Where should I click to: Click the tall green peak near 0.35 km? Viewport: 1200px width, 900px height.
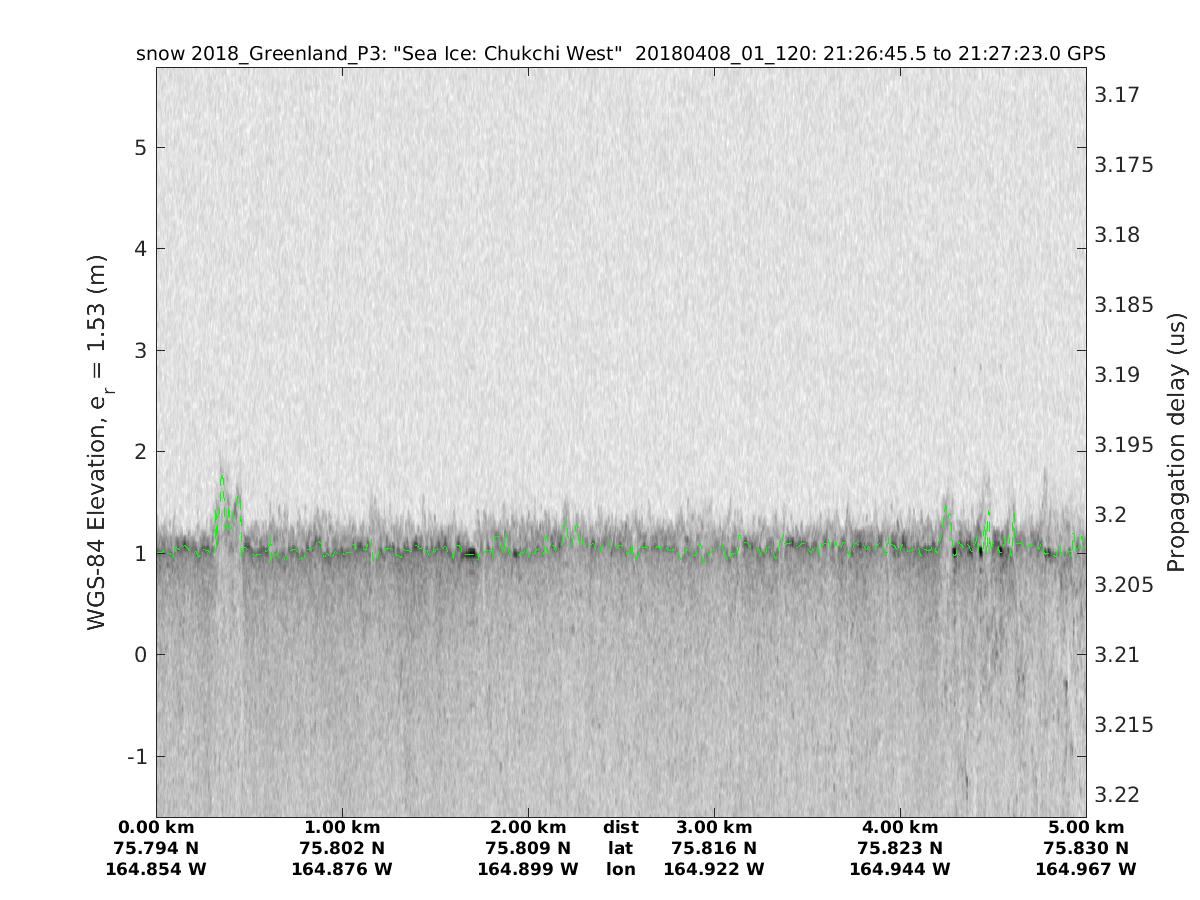222,480
